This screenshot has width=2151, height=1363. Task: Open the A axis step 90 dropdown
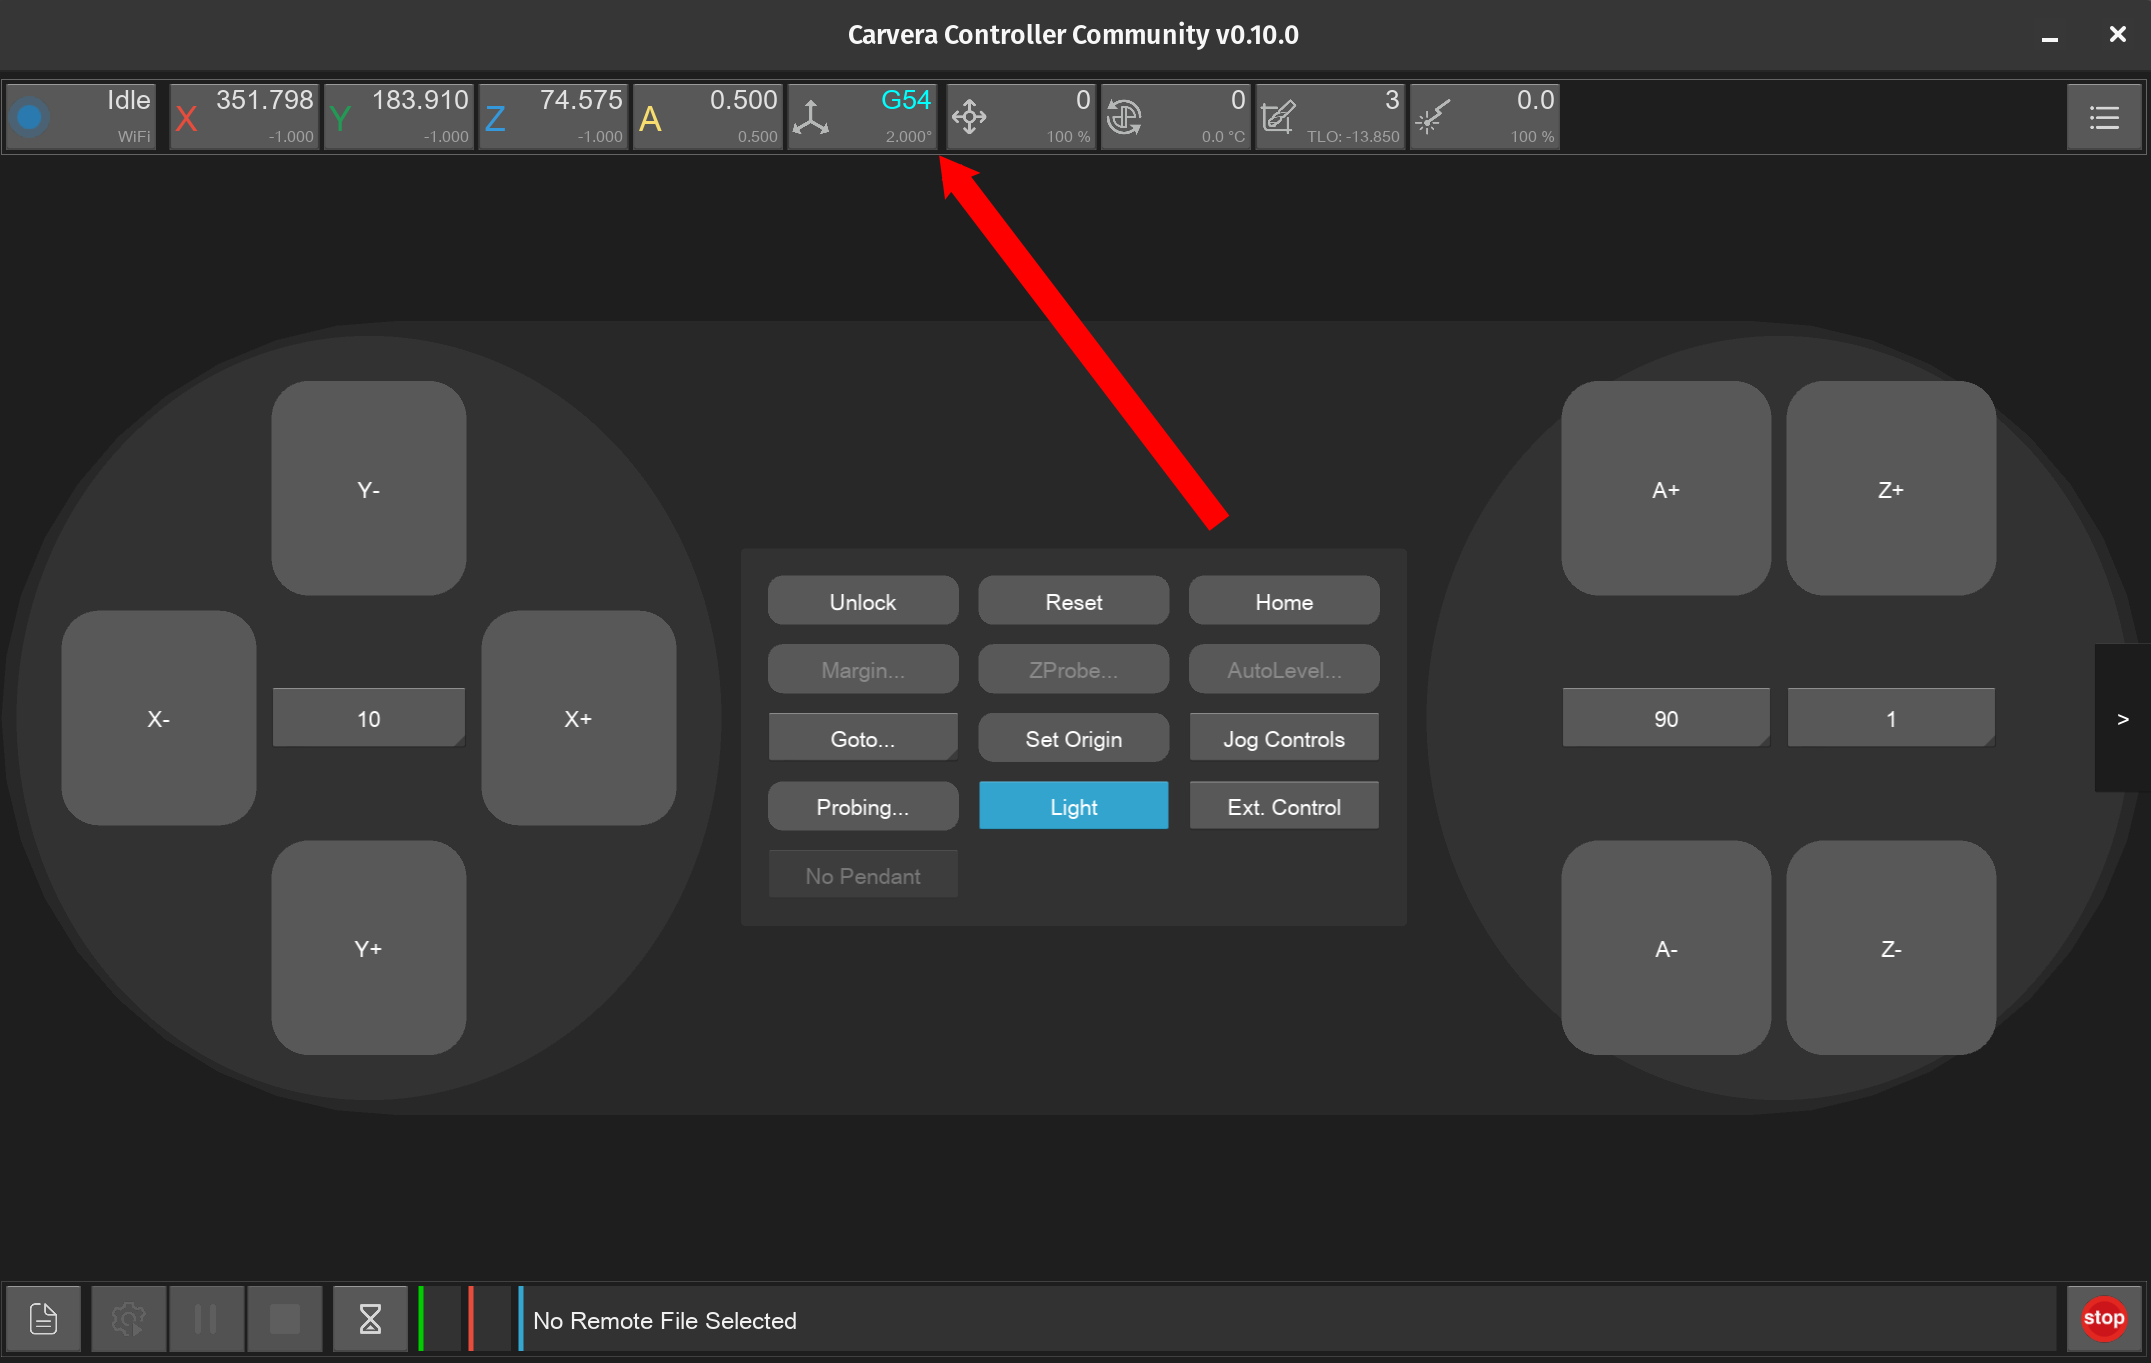click(x=1665, y=718)
